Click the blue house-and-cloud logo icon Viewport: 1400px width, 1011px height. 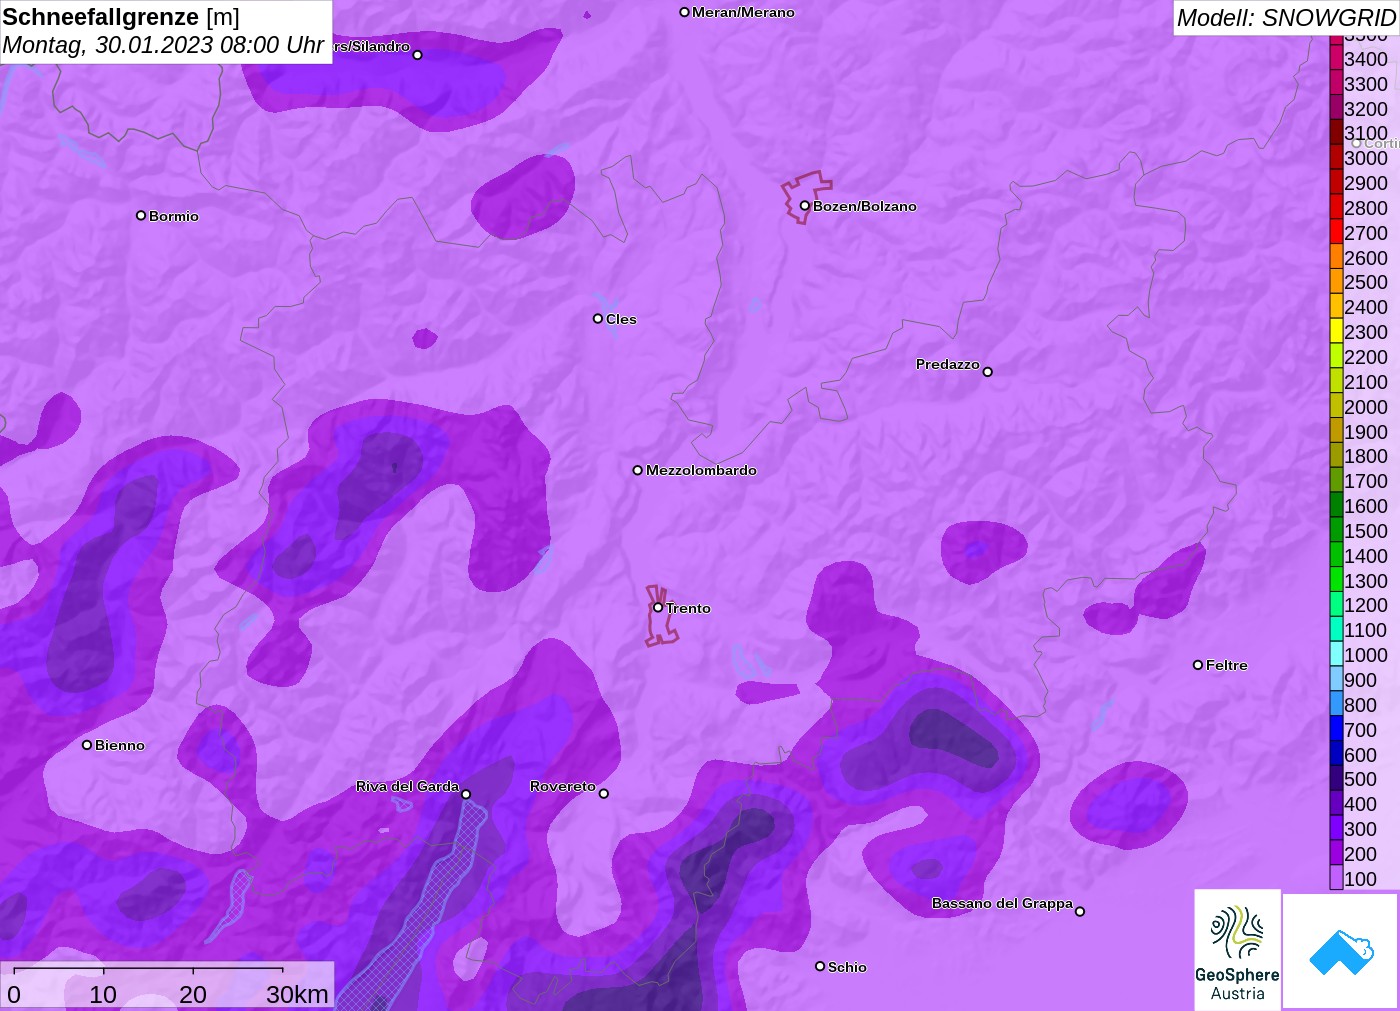(1341, 952)
